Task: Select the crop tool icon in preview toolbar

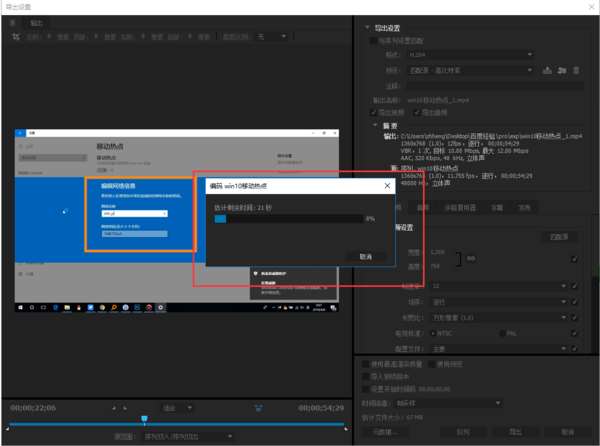Action: pos(16,37)
